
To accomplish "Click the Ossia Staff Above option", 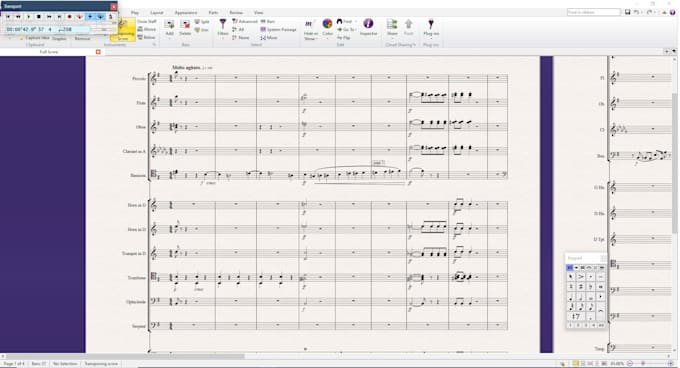I will click(147, 29).
